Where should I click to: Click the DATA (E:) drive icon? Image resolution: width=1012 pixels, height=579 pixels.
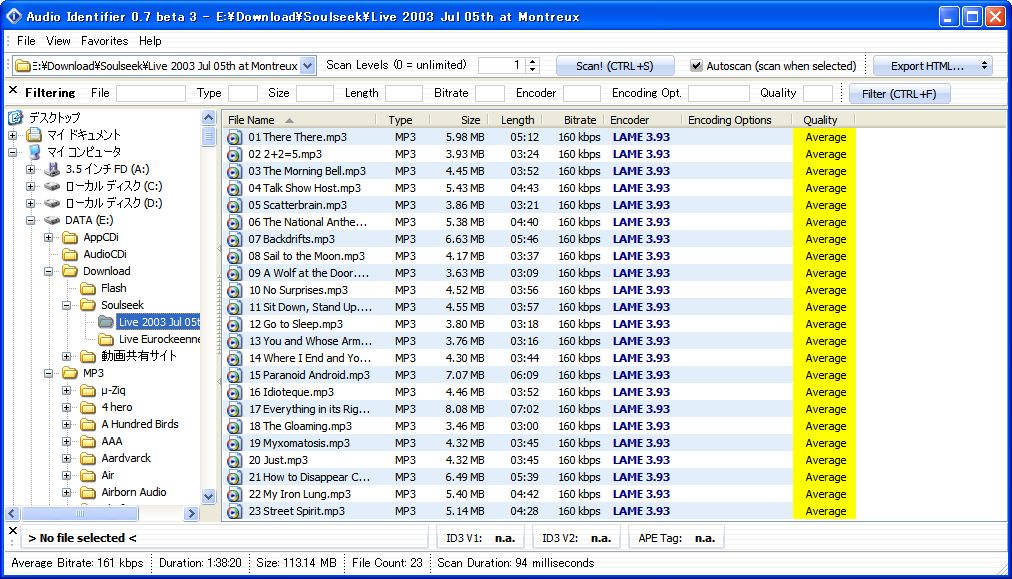pyautogui.click(x=52, y=220)
